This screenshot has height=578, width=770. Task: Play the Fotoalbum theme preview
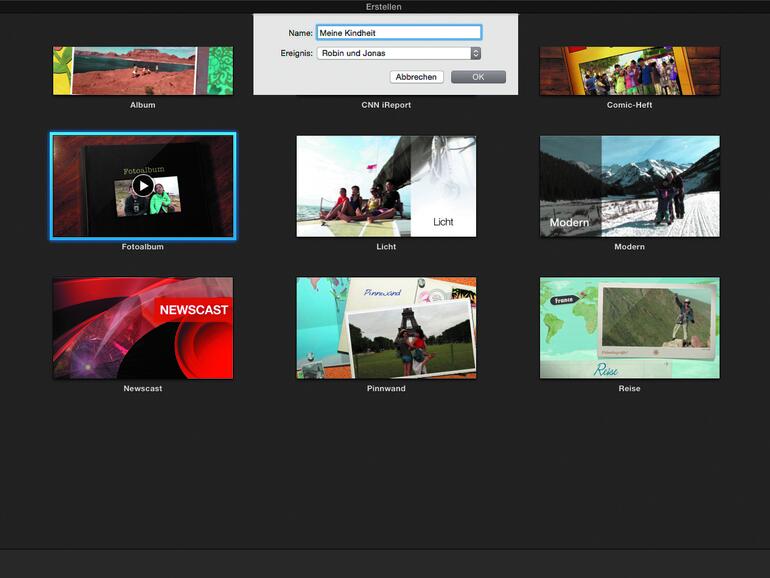143,186
